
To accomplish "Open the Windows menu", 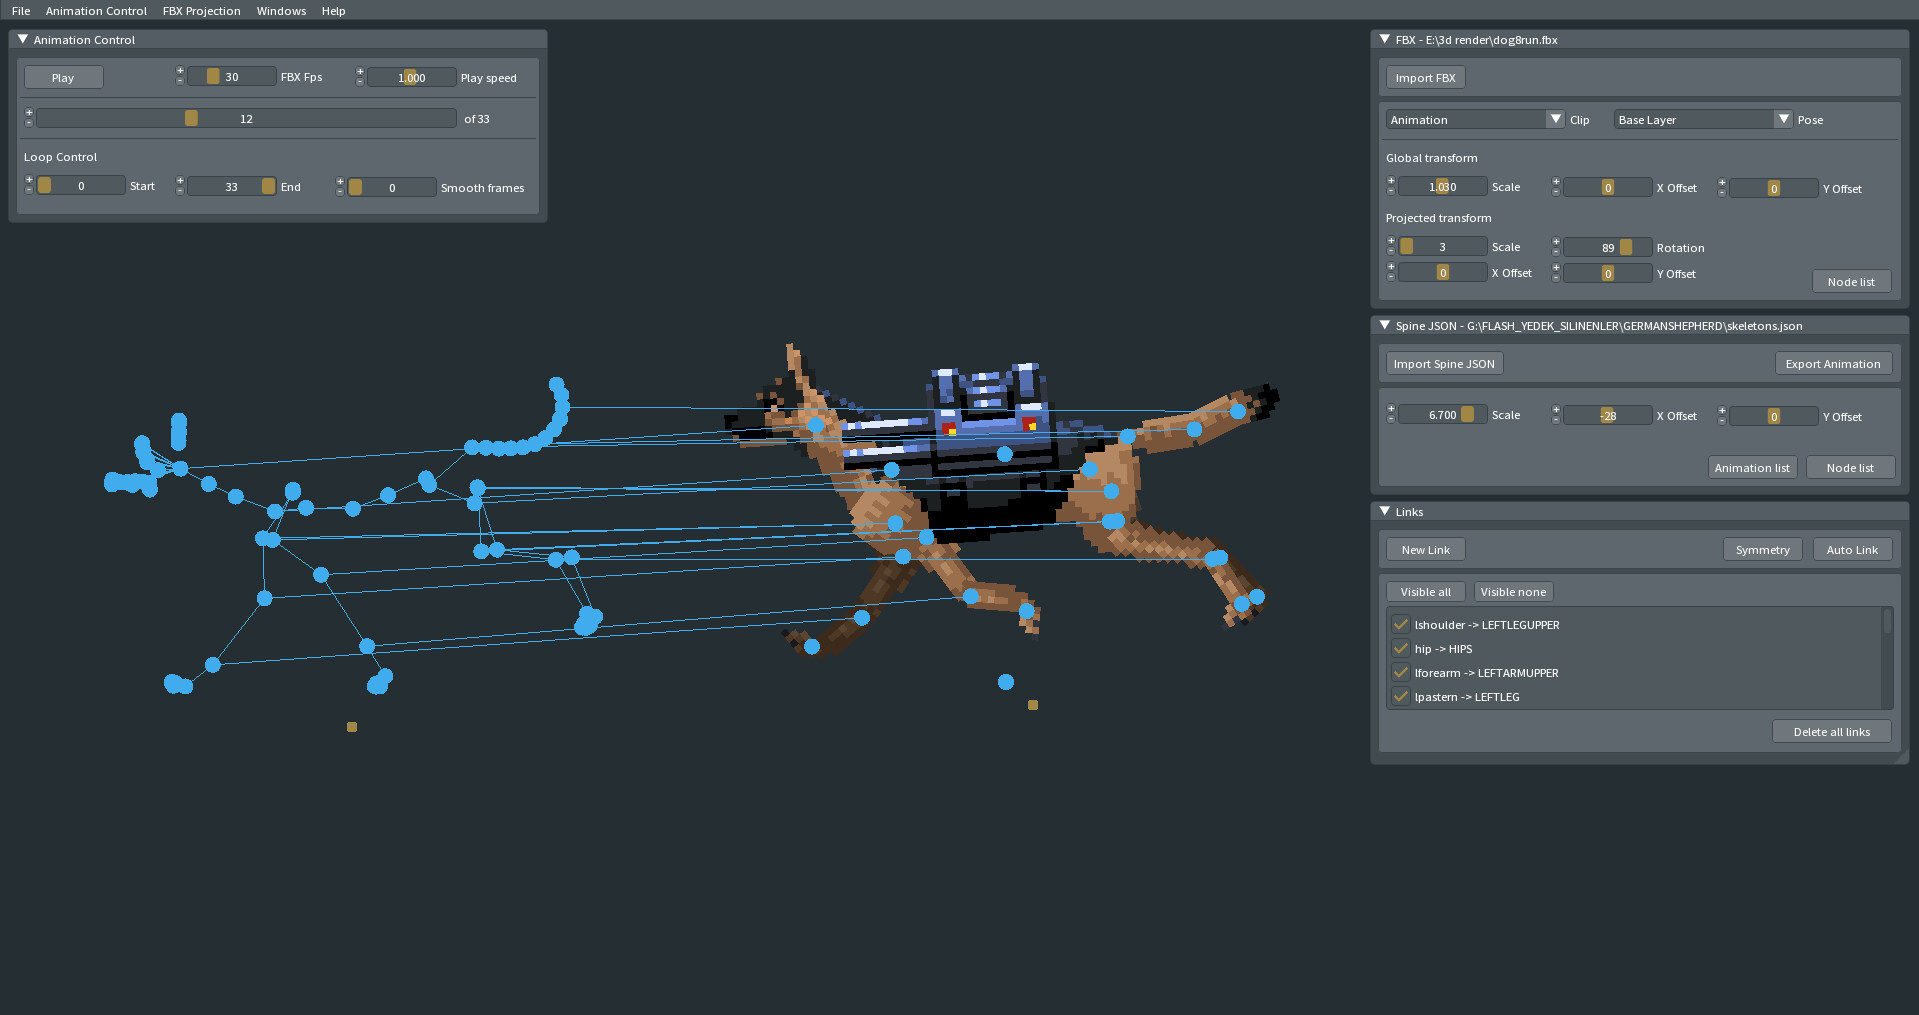I will (281, 10).
